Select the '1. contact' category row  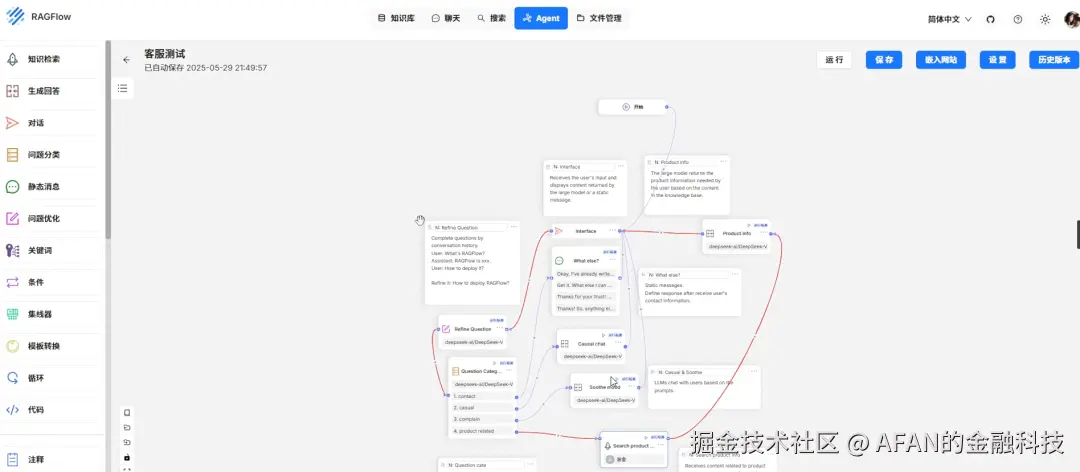click(x=483, y=396)
